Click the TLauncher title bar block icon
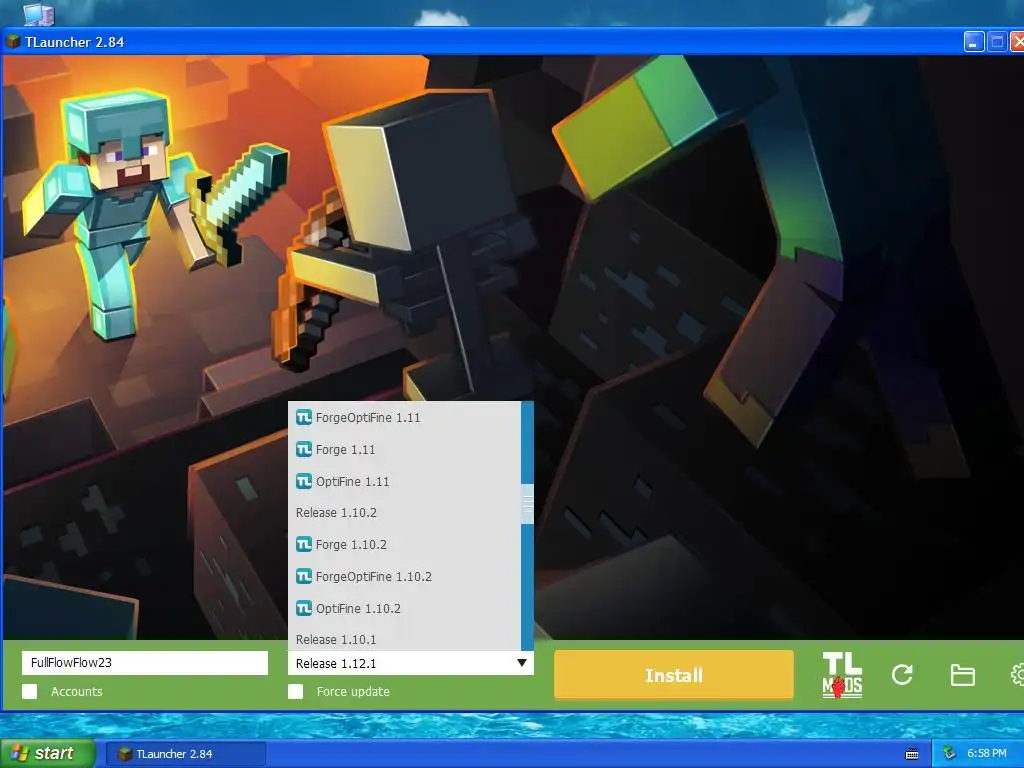Viewport: 1024px width, 768px height. point(13,42)
